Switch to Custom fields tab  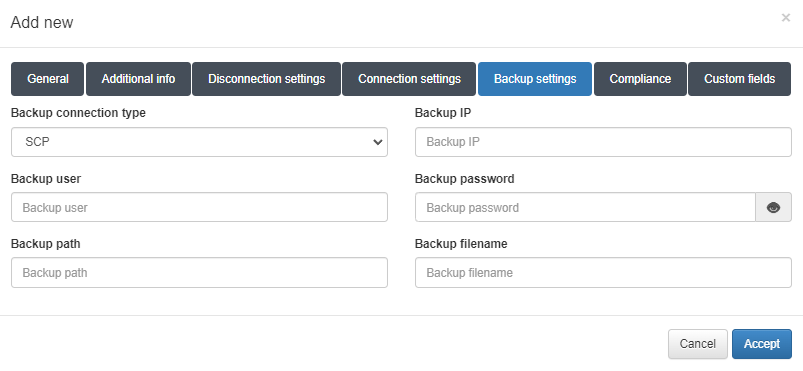pos(739,79)
